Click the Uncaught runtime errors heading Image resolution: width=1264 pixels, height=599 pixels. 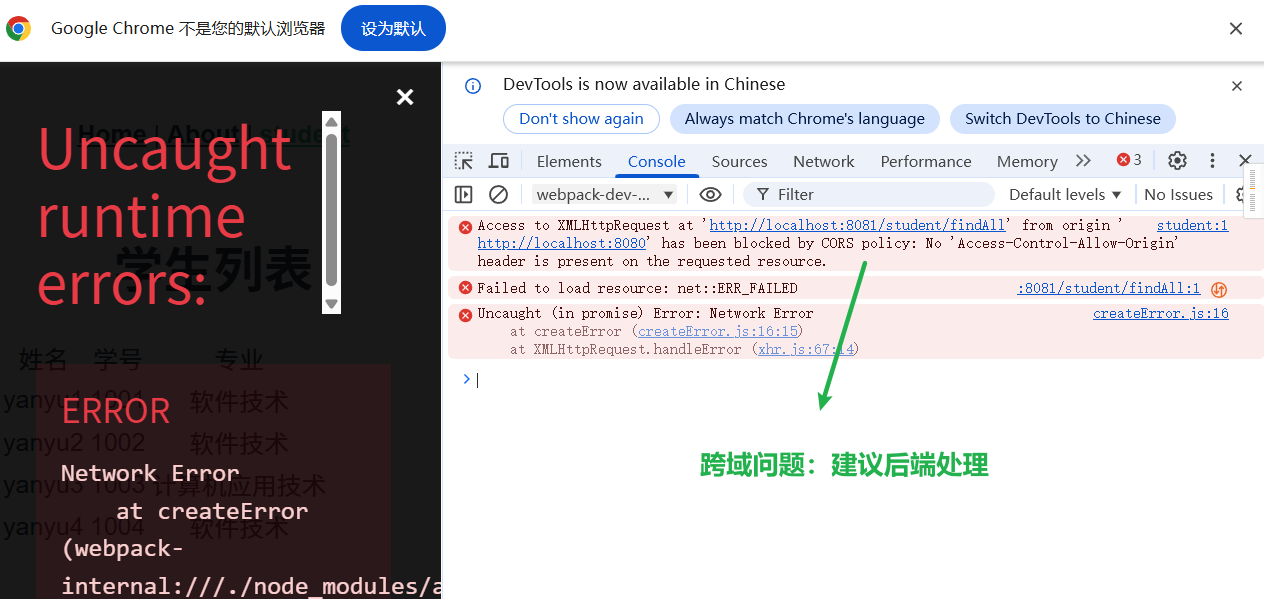[164, 216]
